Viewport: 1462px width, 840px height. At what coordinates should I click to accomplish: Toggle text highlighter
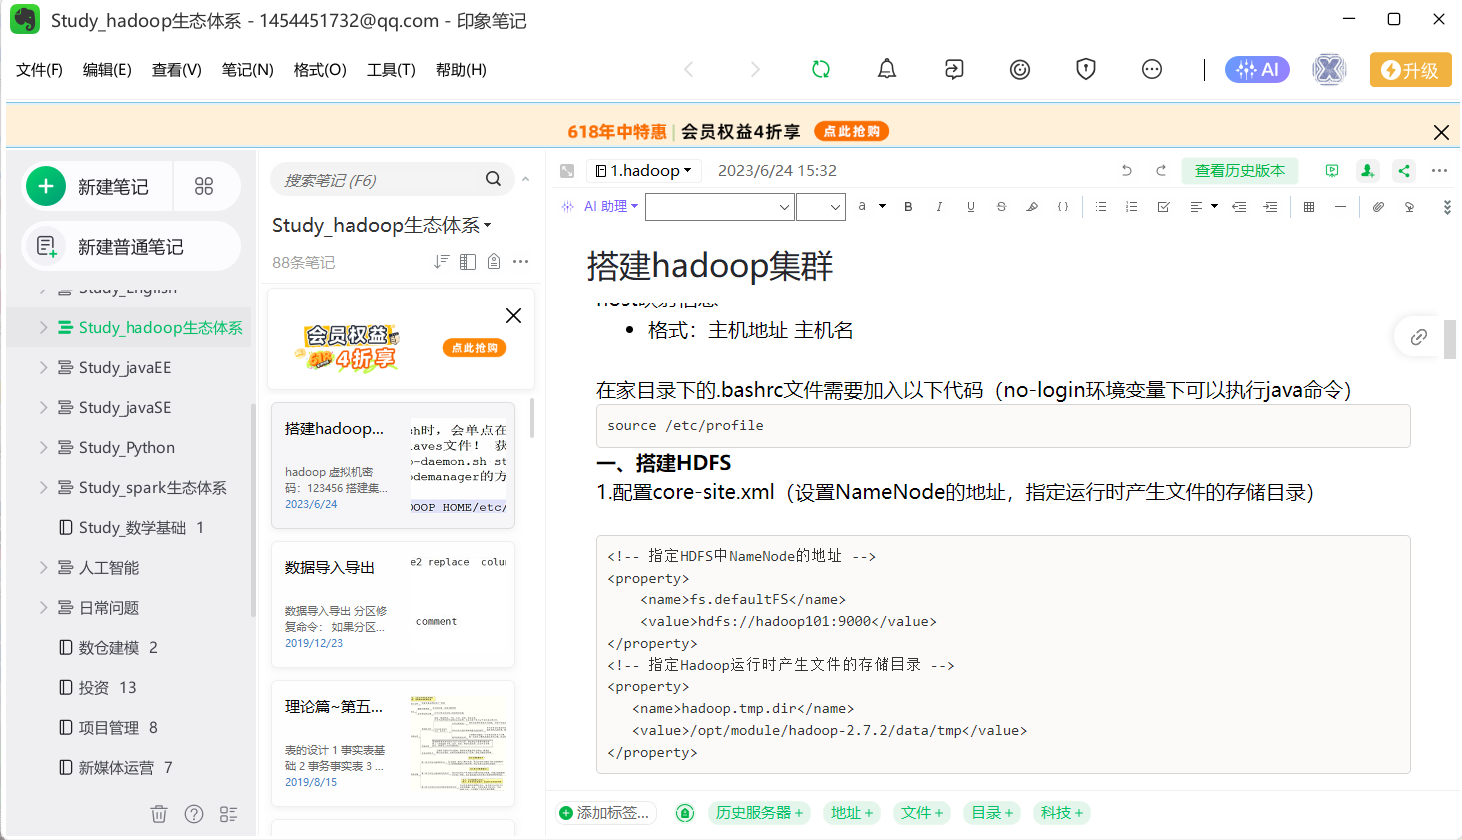click(x=1032, y=206)
